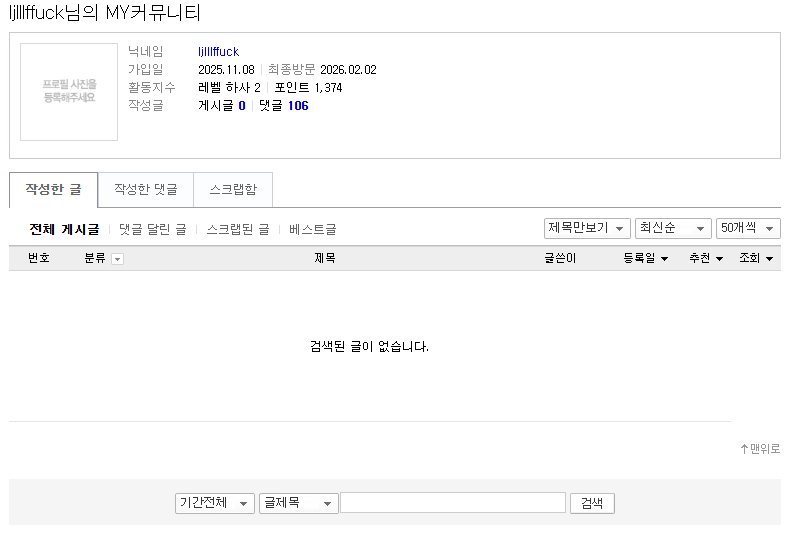
Task: Click the 글쓴이 column header
Action: [560, 258]
